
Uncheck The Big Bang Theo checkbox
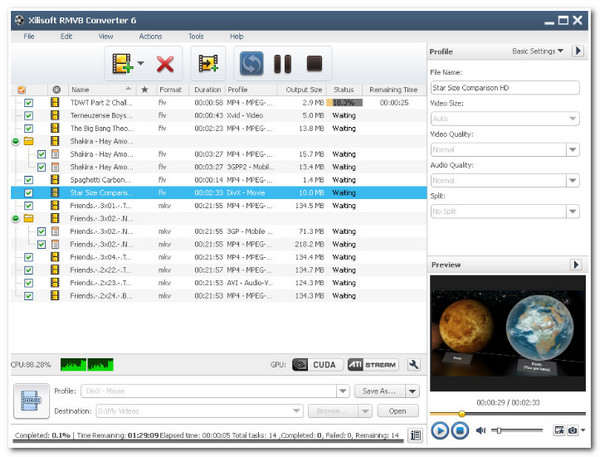[29, 128]
